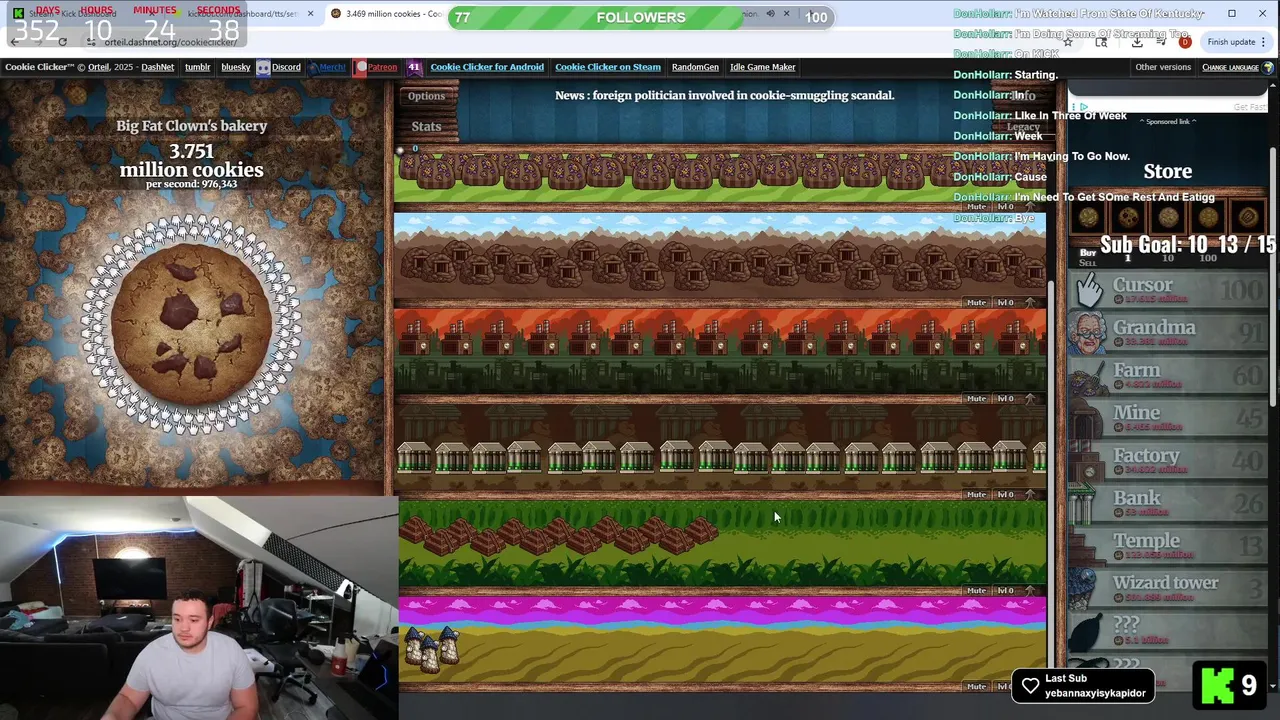Reload the page with the refresh icon
The height and width of the screenshot is (720, 1280).
click(x=62, y=42)
